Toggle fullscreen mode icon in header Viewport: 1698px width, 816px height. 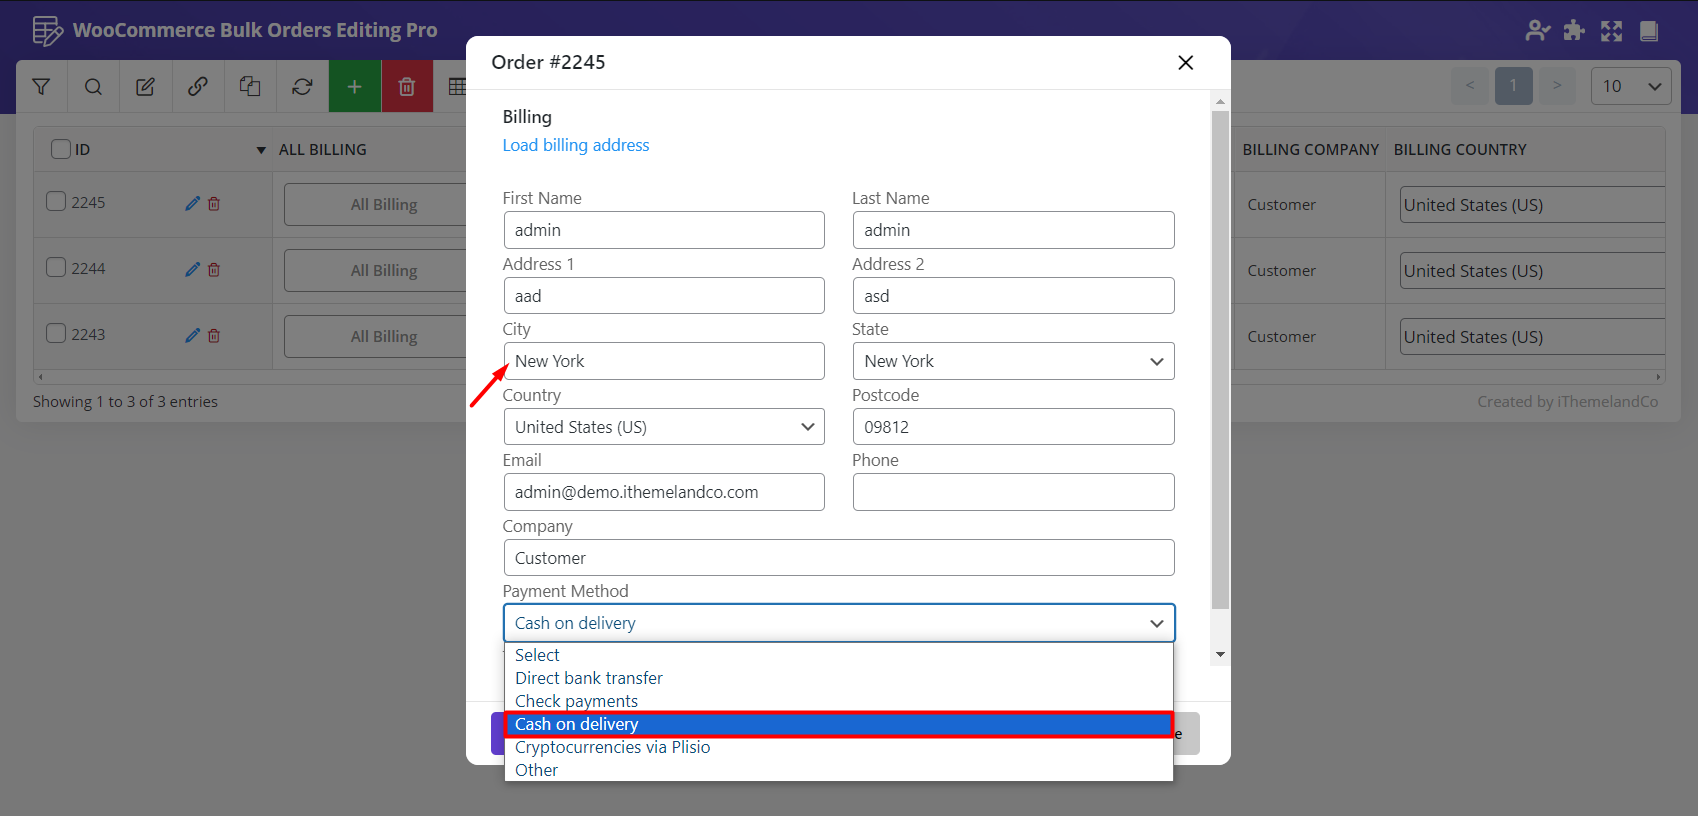(x=1611, y=31)
